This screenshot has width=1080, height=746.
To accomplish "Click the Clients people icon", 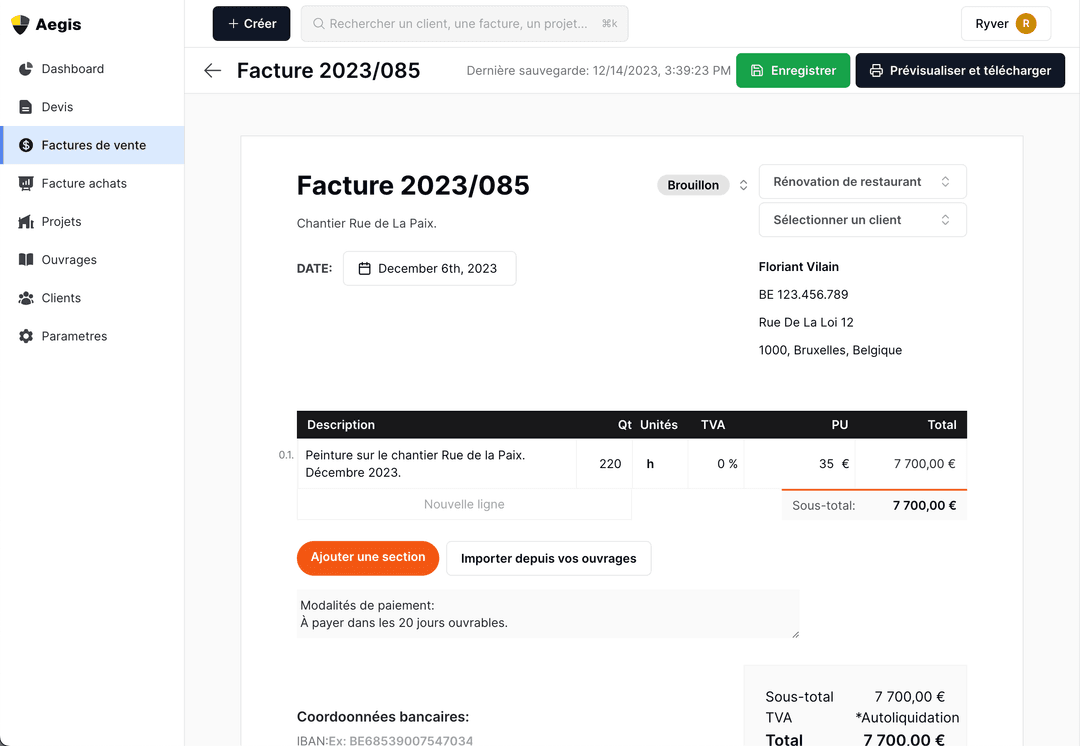I will click(x=25, y=298).
